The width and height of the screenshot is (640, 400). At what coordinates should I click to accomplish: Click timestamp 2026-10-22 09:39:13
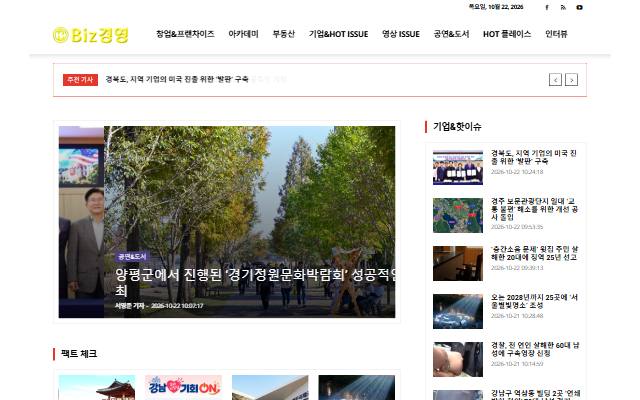point(517,268)
